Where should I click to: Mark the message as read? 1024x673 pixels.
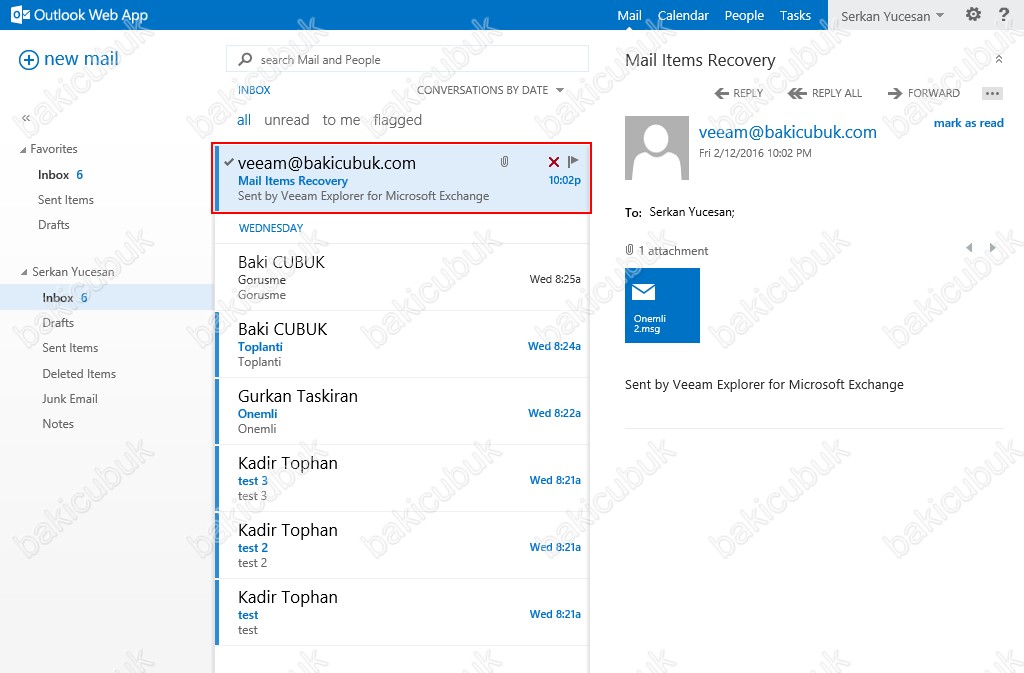968,123
